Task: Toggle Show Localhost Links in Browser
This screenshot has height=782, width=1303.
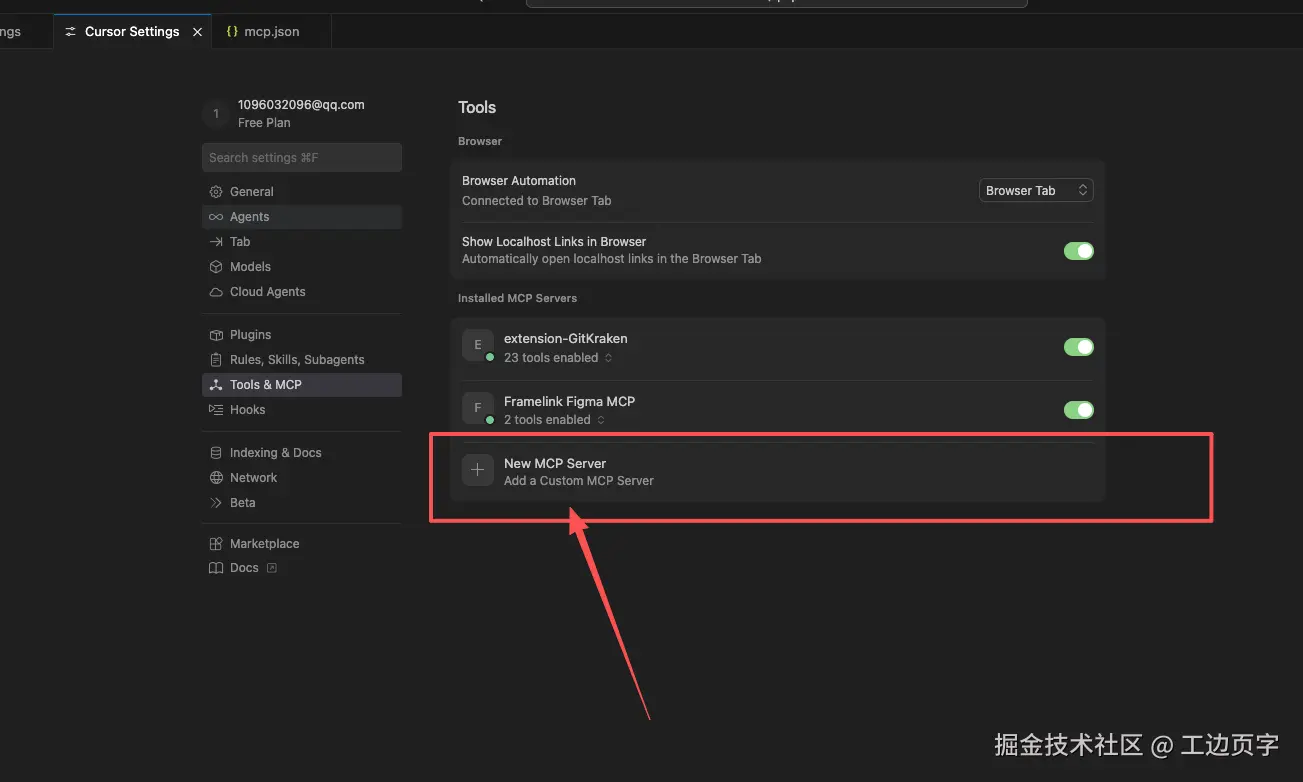Action: pos(1078,251)
